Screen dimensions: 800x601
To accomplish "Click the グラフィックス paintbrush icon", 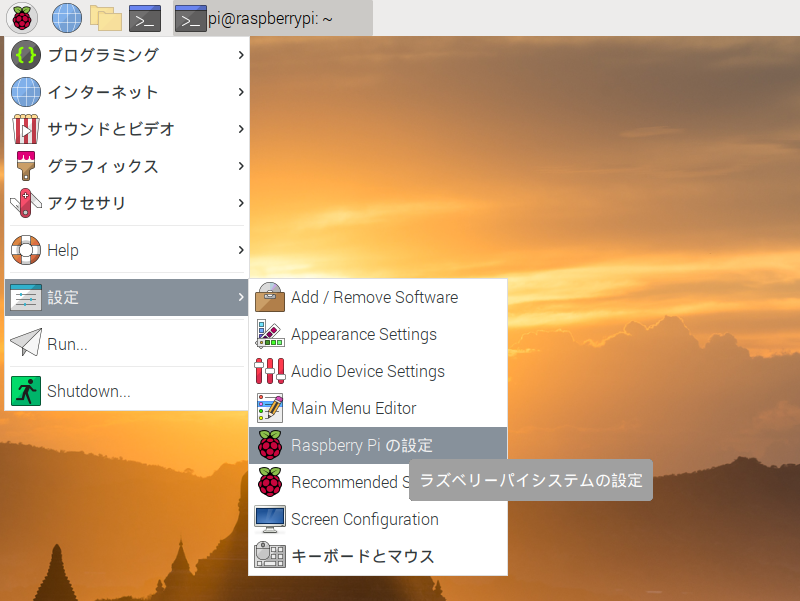I will tap(26, 166).
